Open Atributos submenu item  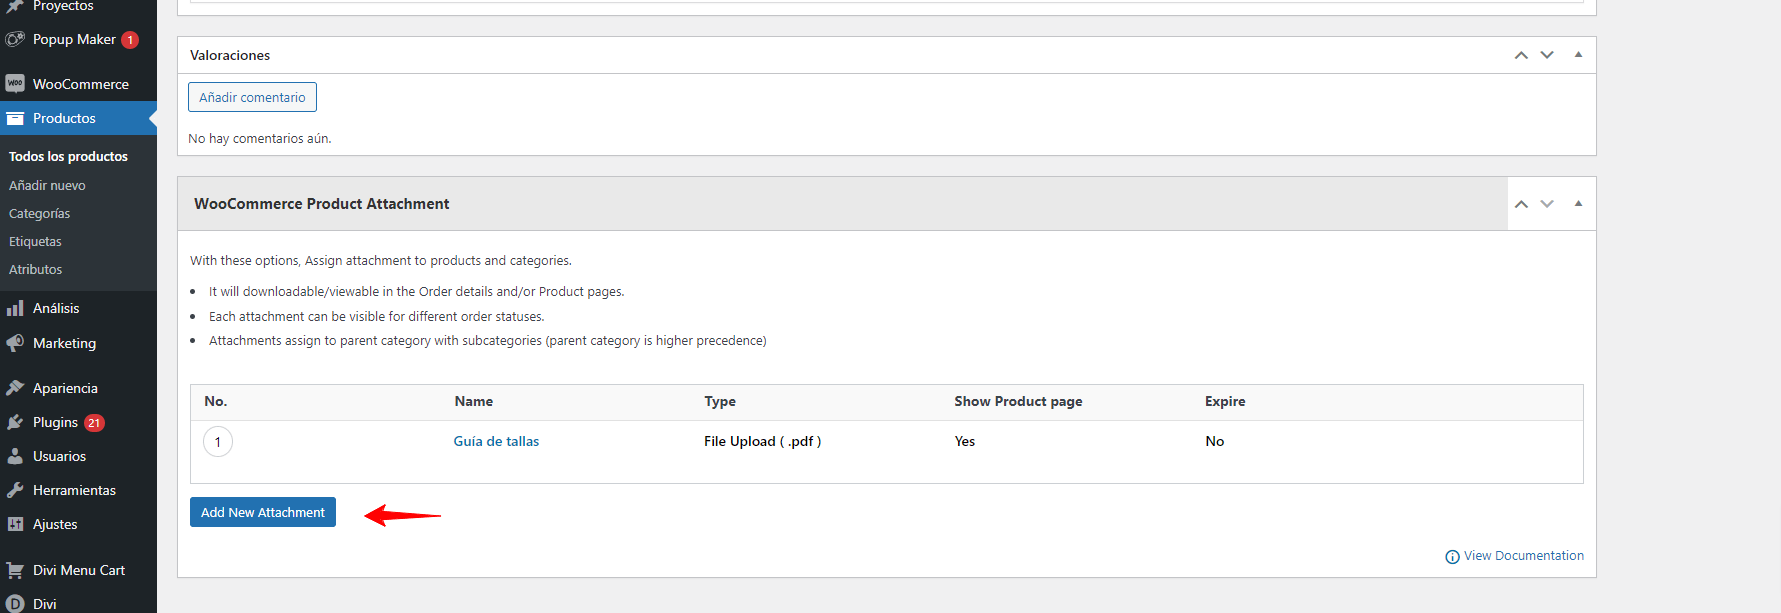tap(35, 269)
